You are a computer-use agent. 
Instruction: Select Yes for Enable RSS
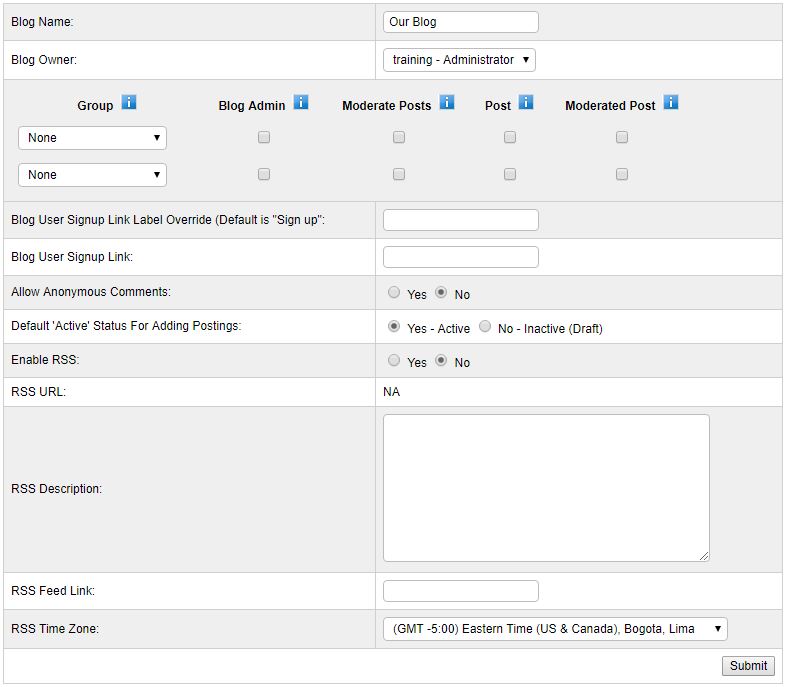[394, 360]
